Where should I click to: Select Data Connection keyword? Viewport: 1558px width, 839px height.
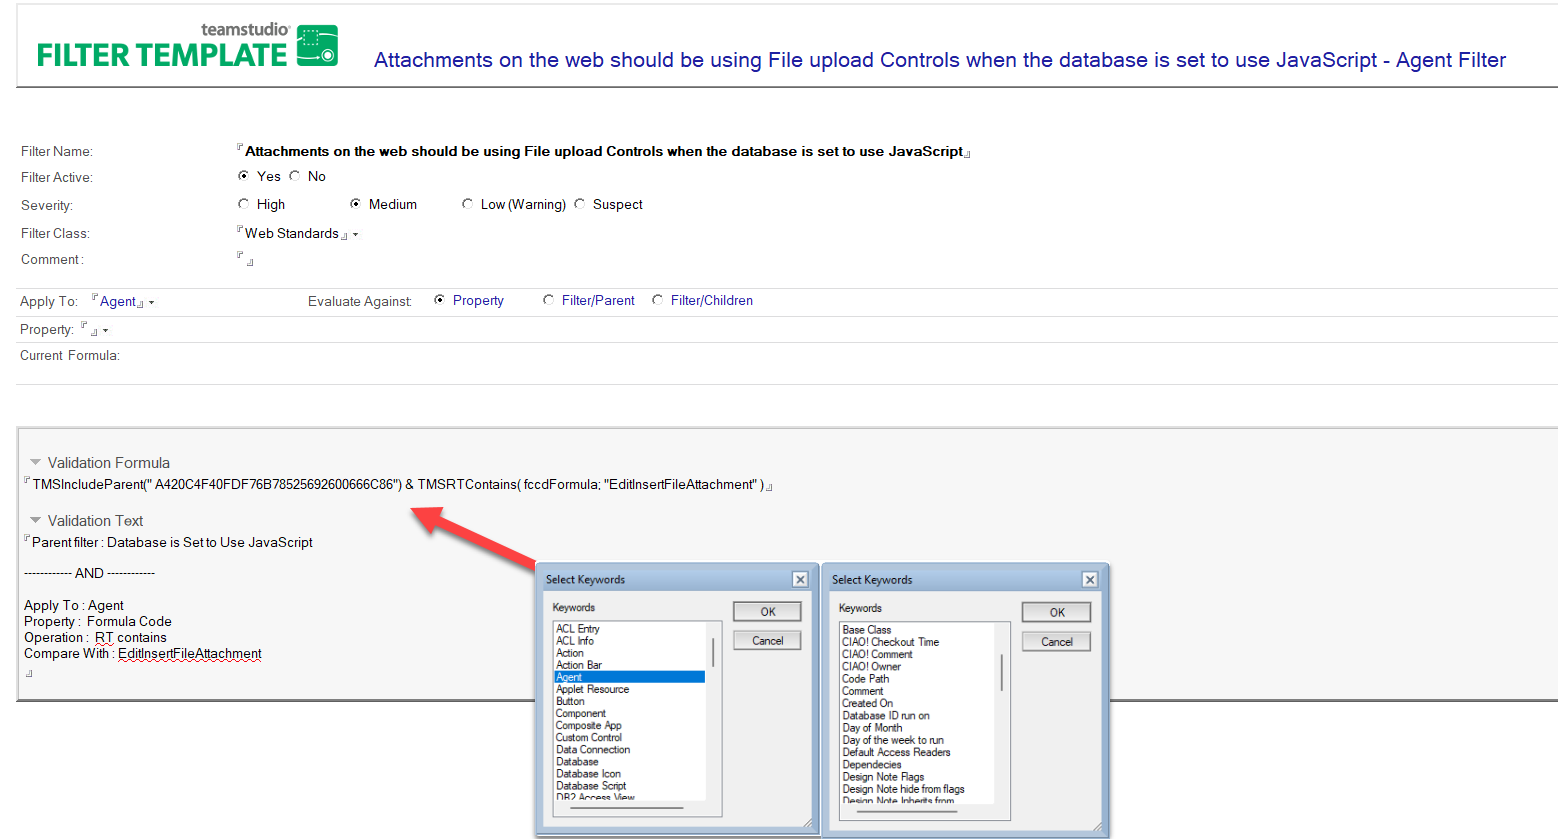(x=593, y=749)
